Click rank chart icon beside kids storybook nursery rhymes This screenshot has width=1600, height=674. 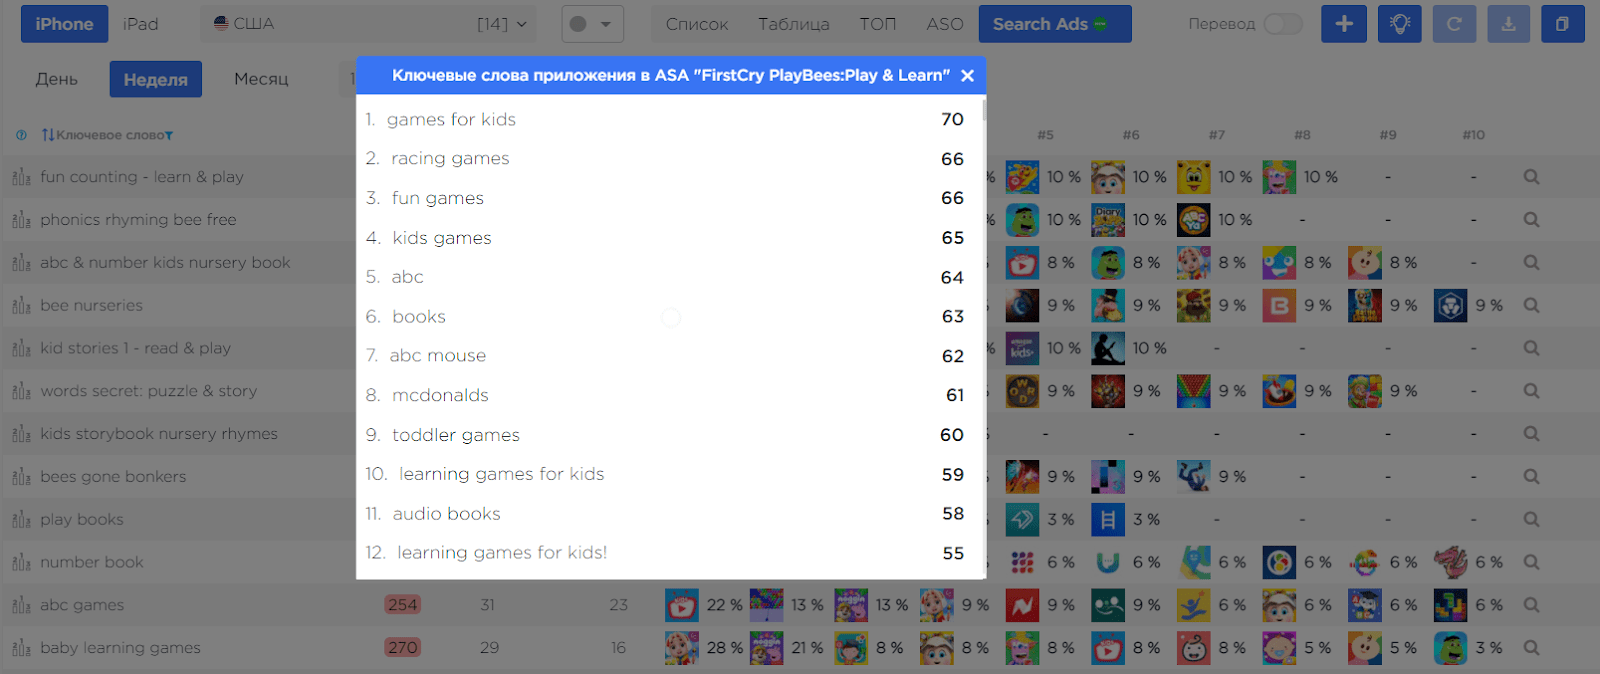point(21,434)
